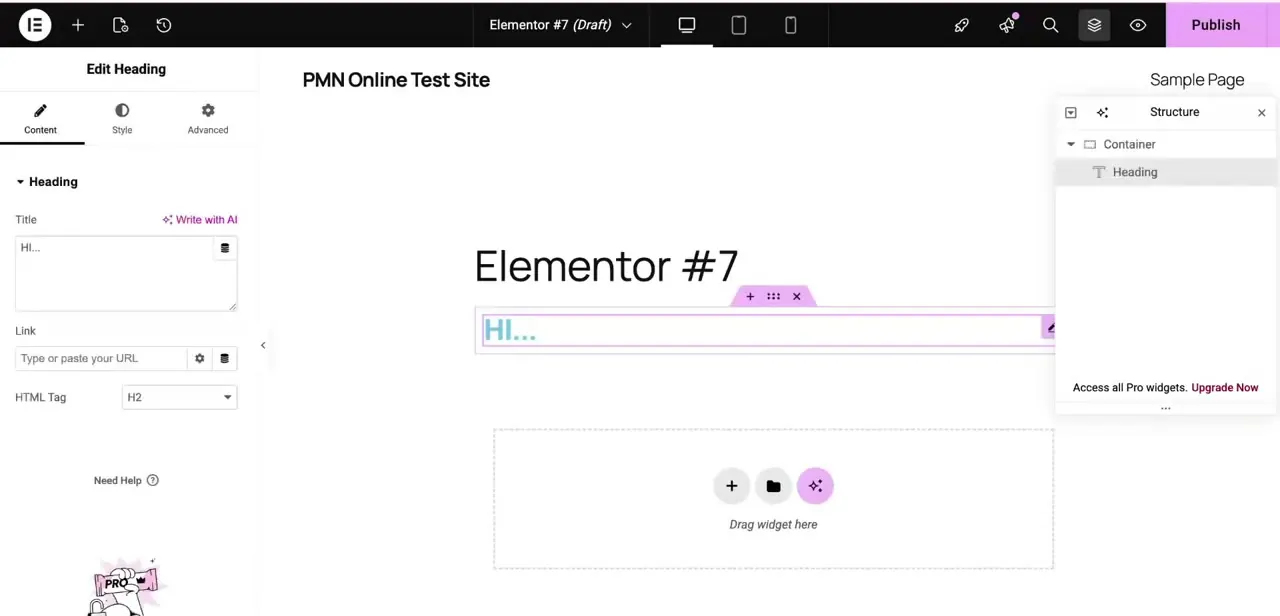Click the Structure panel dock icon
Image resolution: width=1280 pixels, height=616 pixels.
pyautogui.click(x=1071, y=113)
